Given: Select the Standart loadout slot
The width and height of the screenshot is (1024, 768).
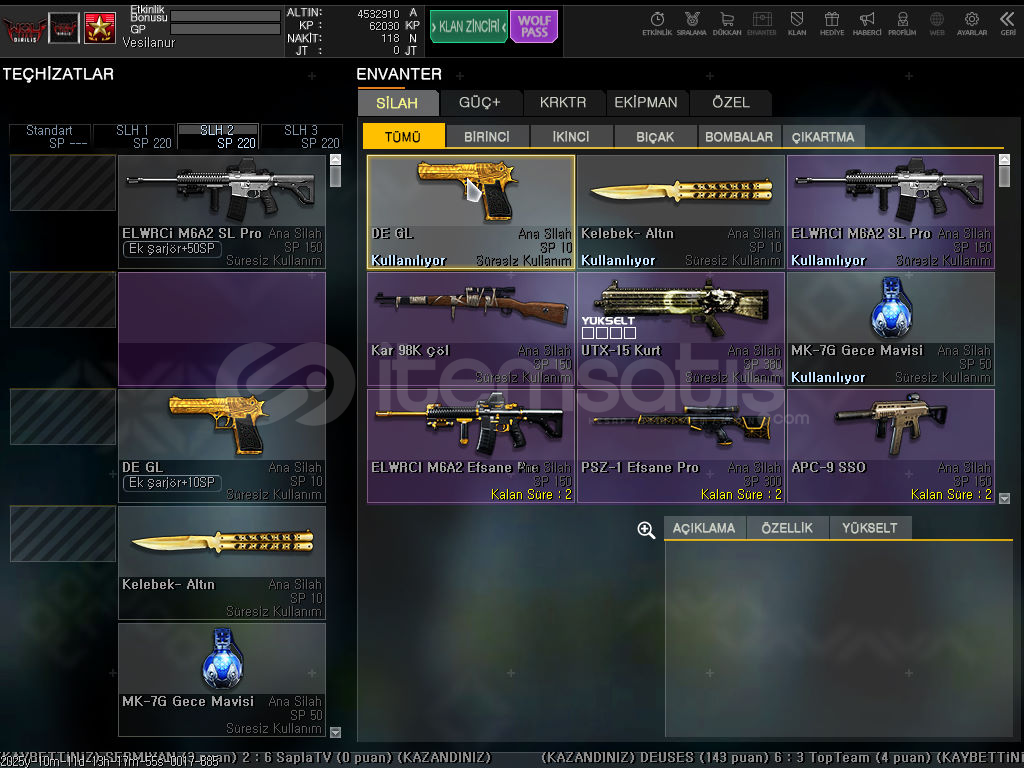Looking at the screenshot, I should click(50, 136).
